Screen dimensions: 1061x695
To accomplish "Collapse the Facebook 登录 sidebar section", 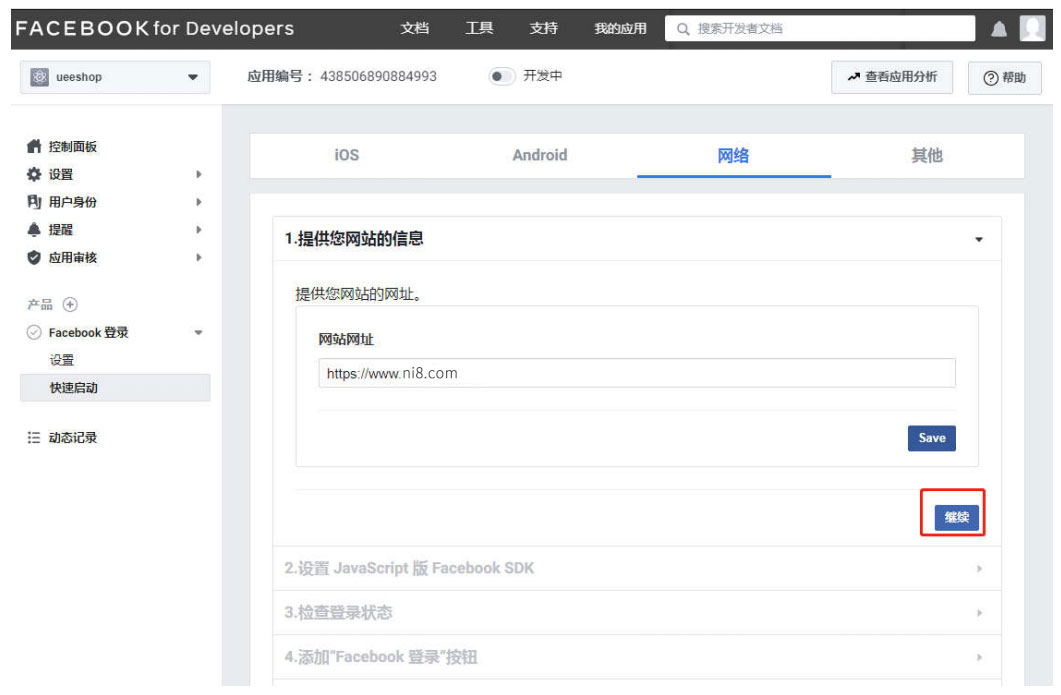I will (198, 333).
